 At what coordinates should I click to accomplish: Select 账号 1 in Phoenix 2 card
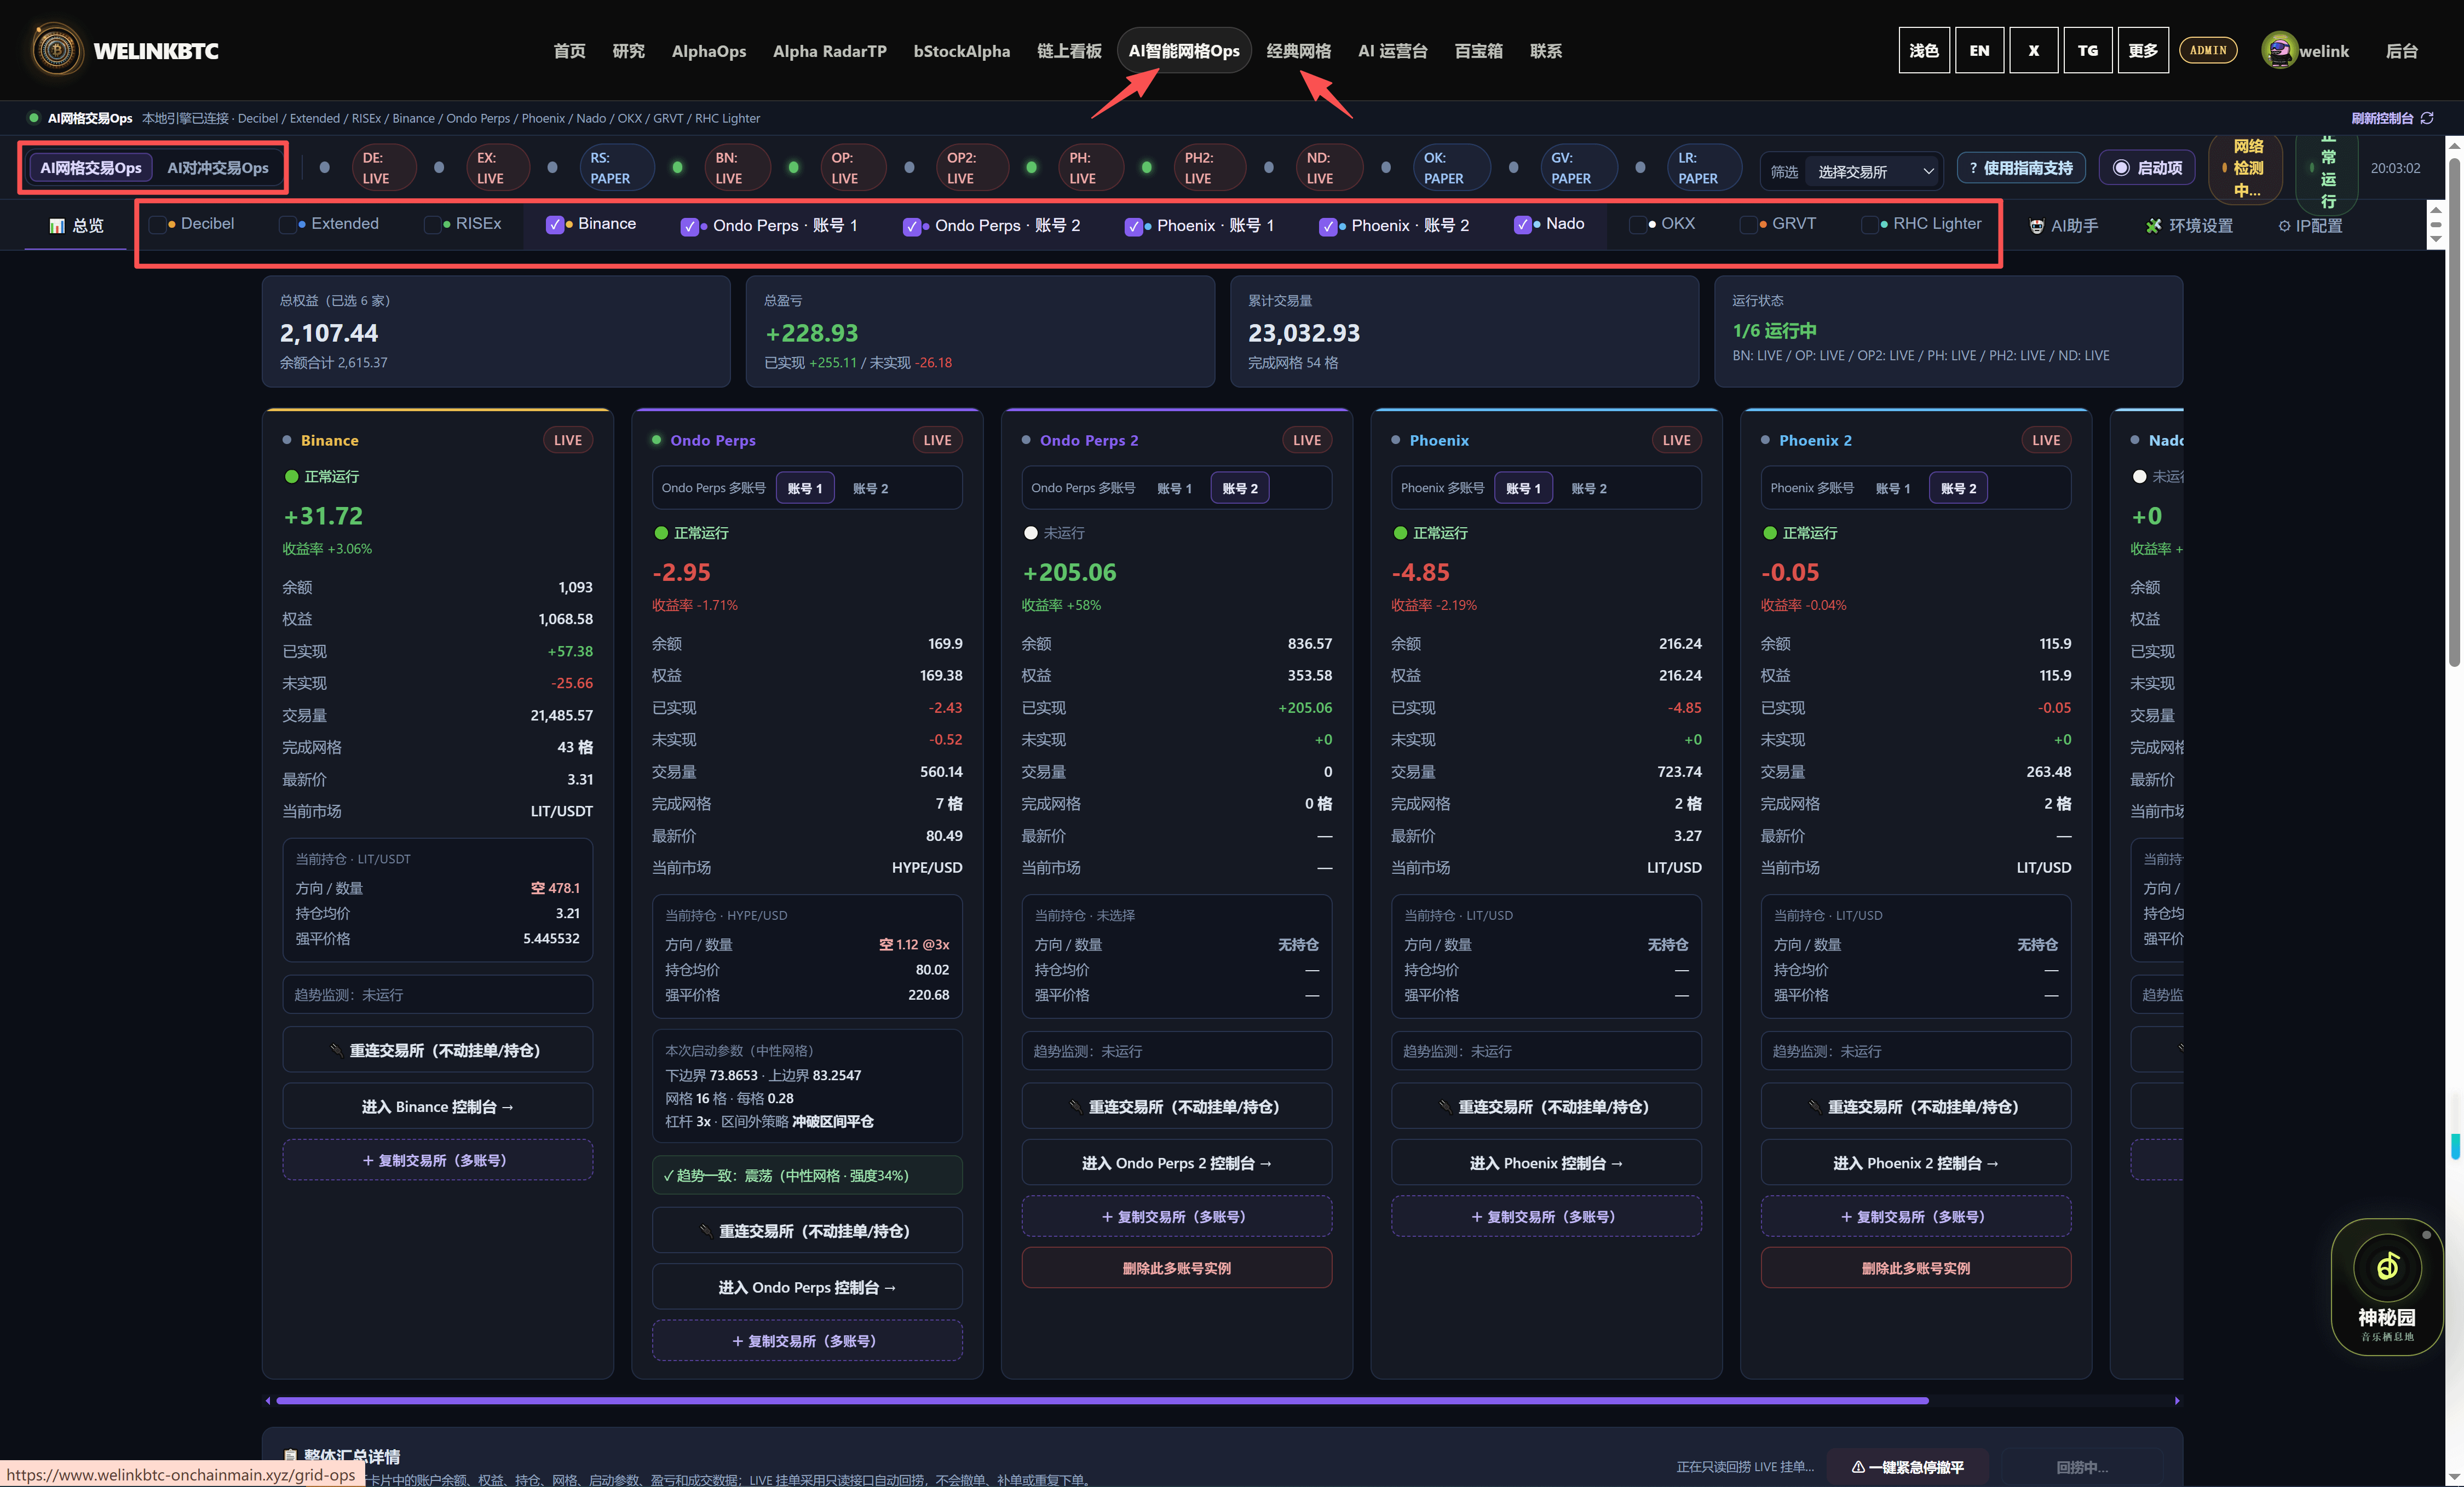1893,488
